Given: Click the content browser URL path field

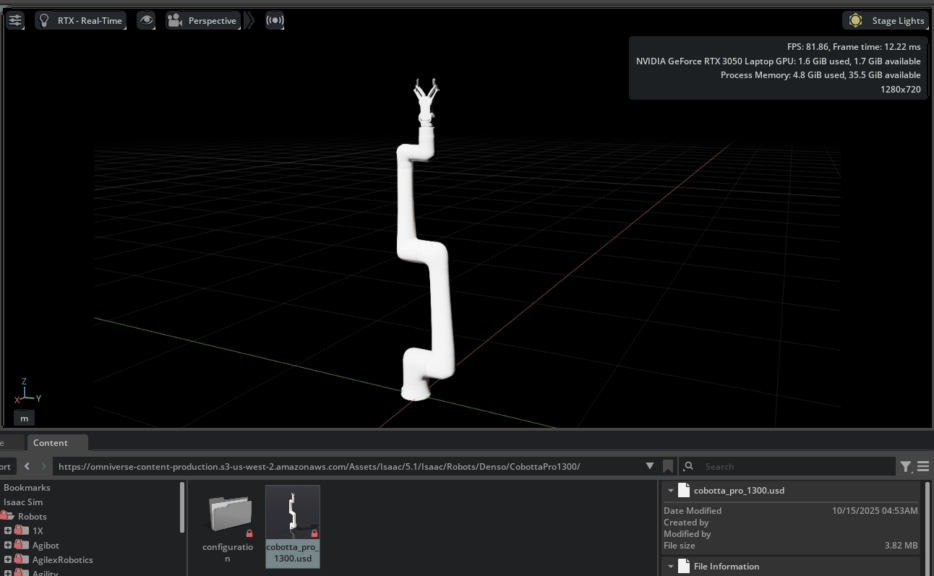Looking at the screenshot, I should coord(345,466).
